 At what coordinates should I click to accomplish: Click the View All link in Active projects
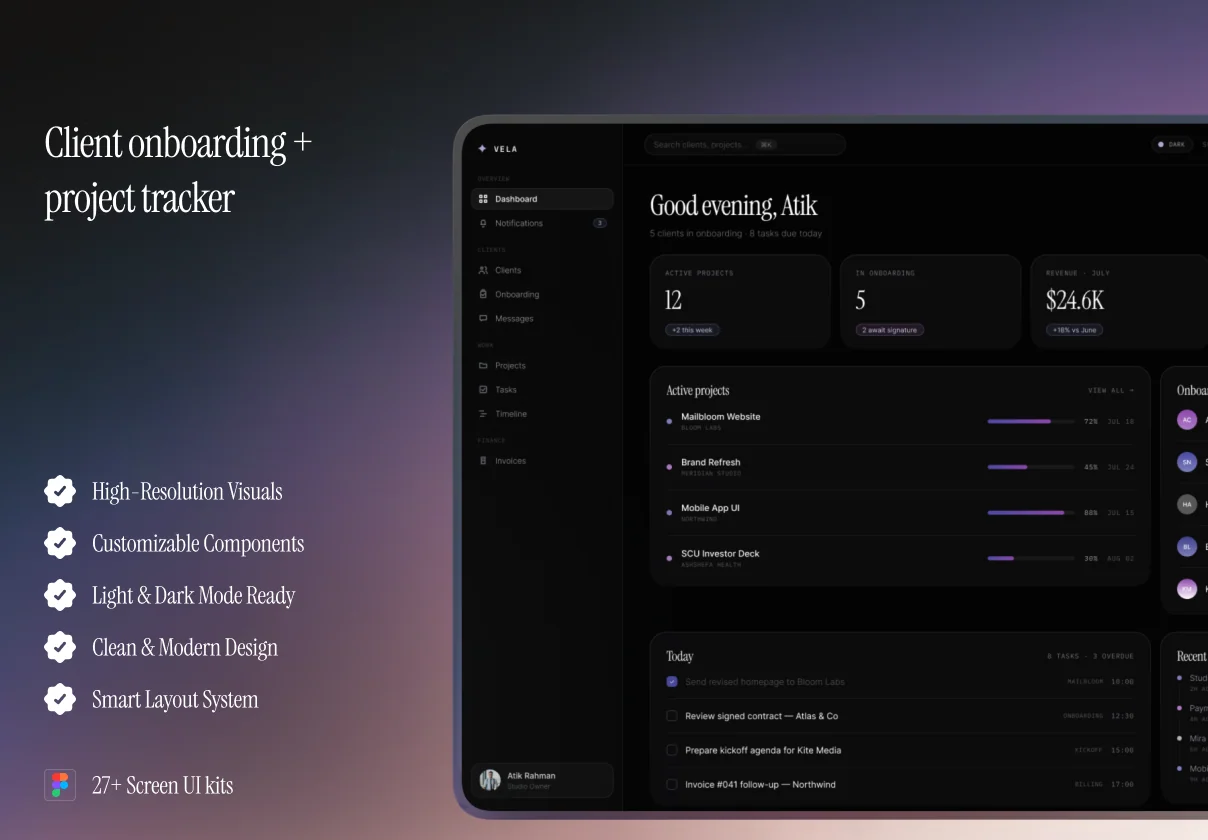(x=1111, y=391)
